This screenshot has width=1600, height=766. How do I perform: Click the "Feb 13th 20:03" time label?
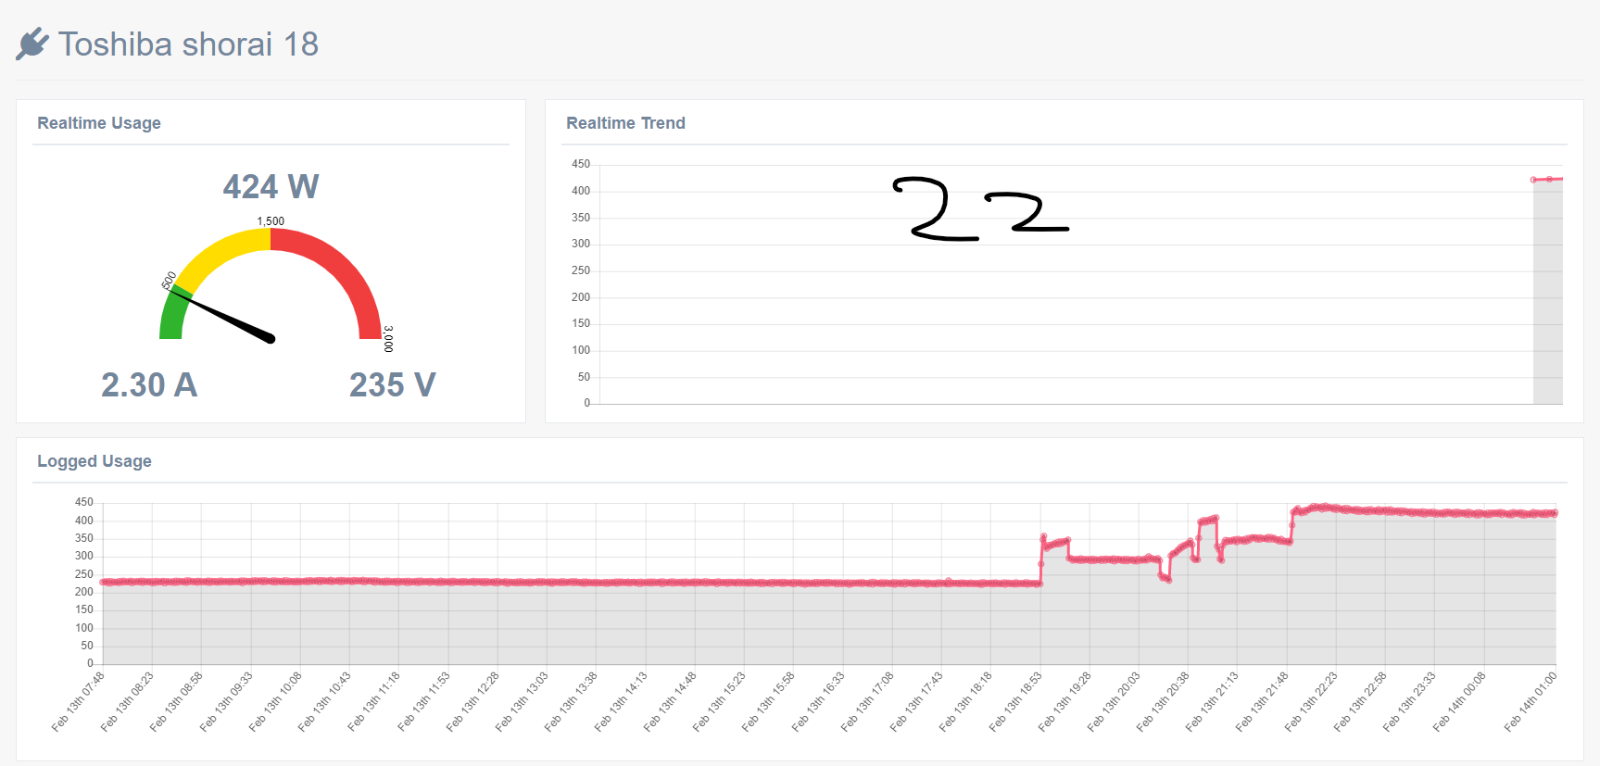click(x=1114, y=702)
